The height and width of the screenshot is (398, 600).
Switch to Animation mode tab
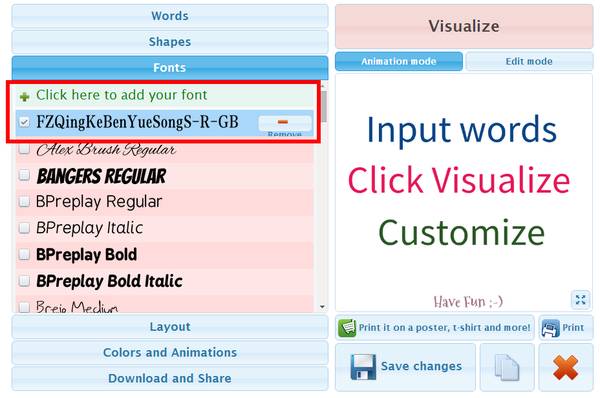point(399,61)
